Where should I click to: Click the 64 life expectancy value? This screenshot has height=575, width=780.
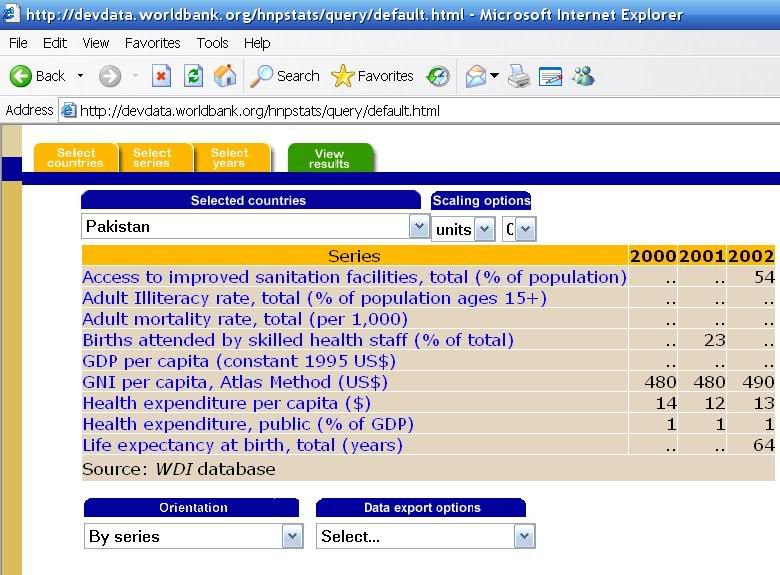pos(764,445)
